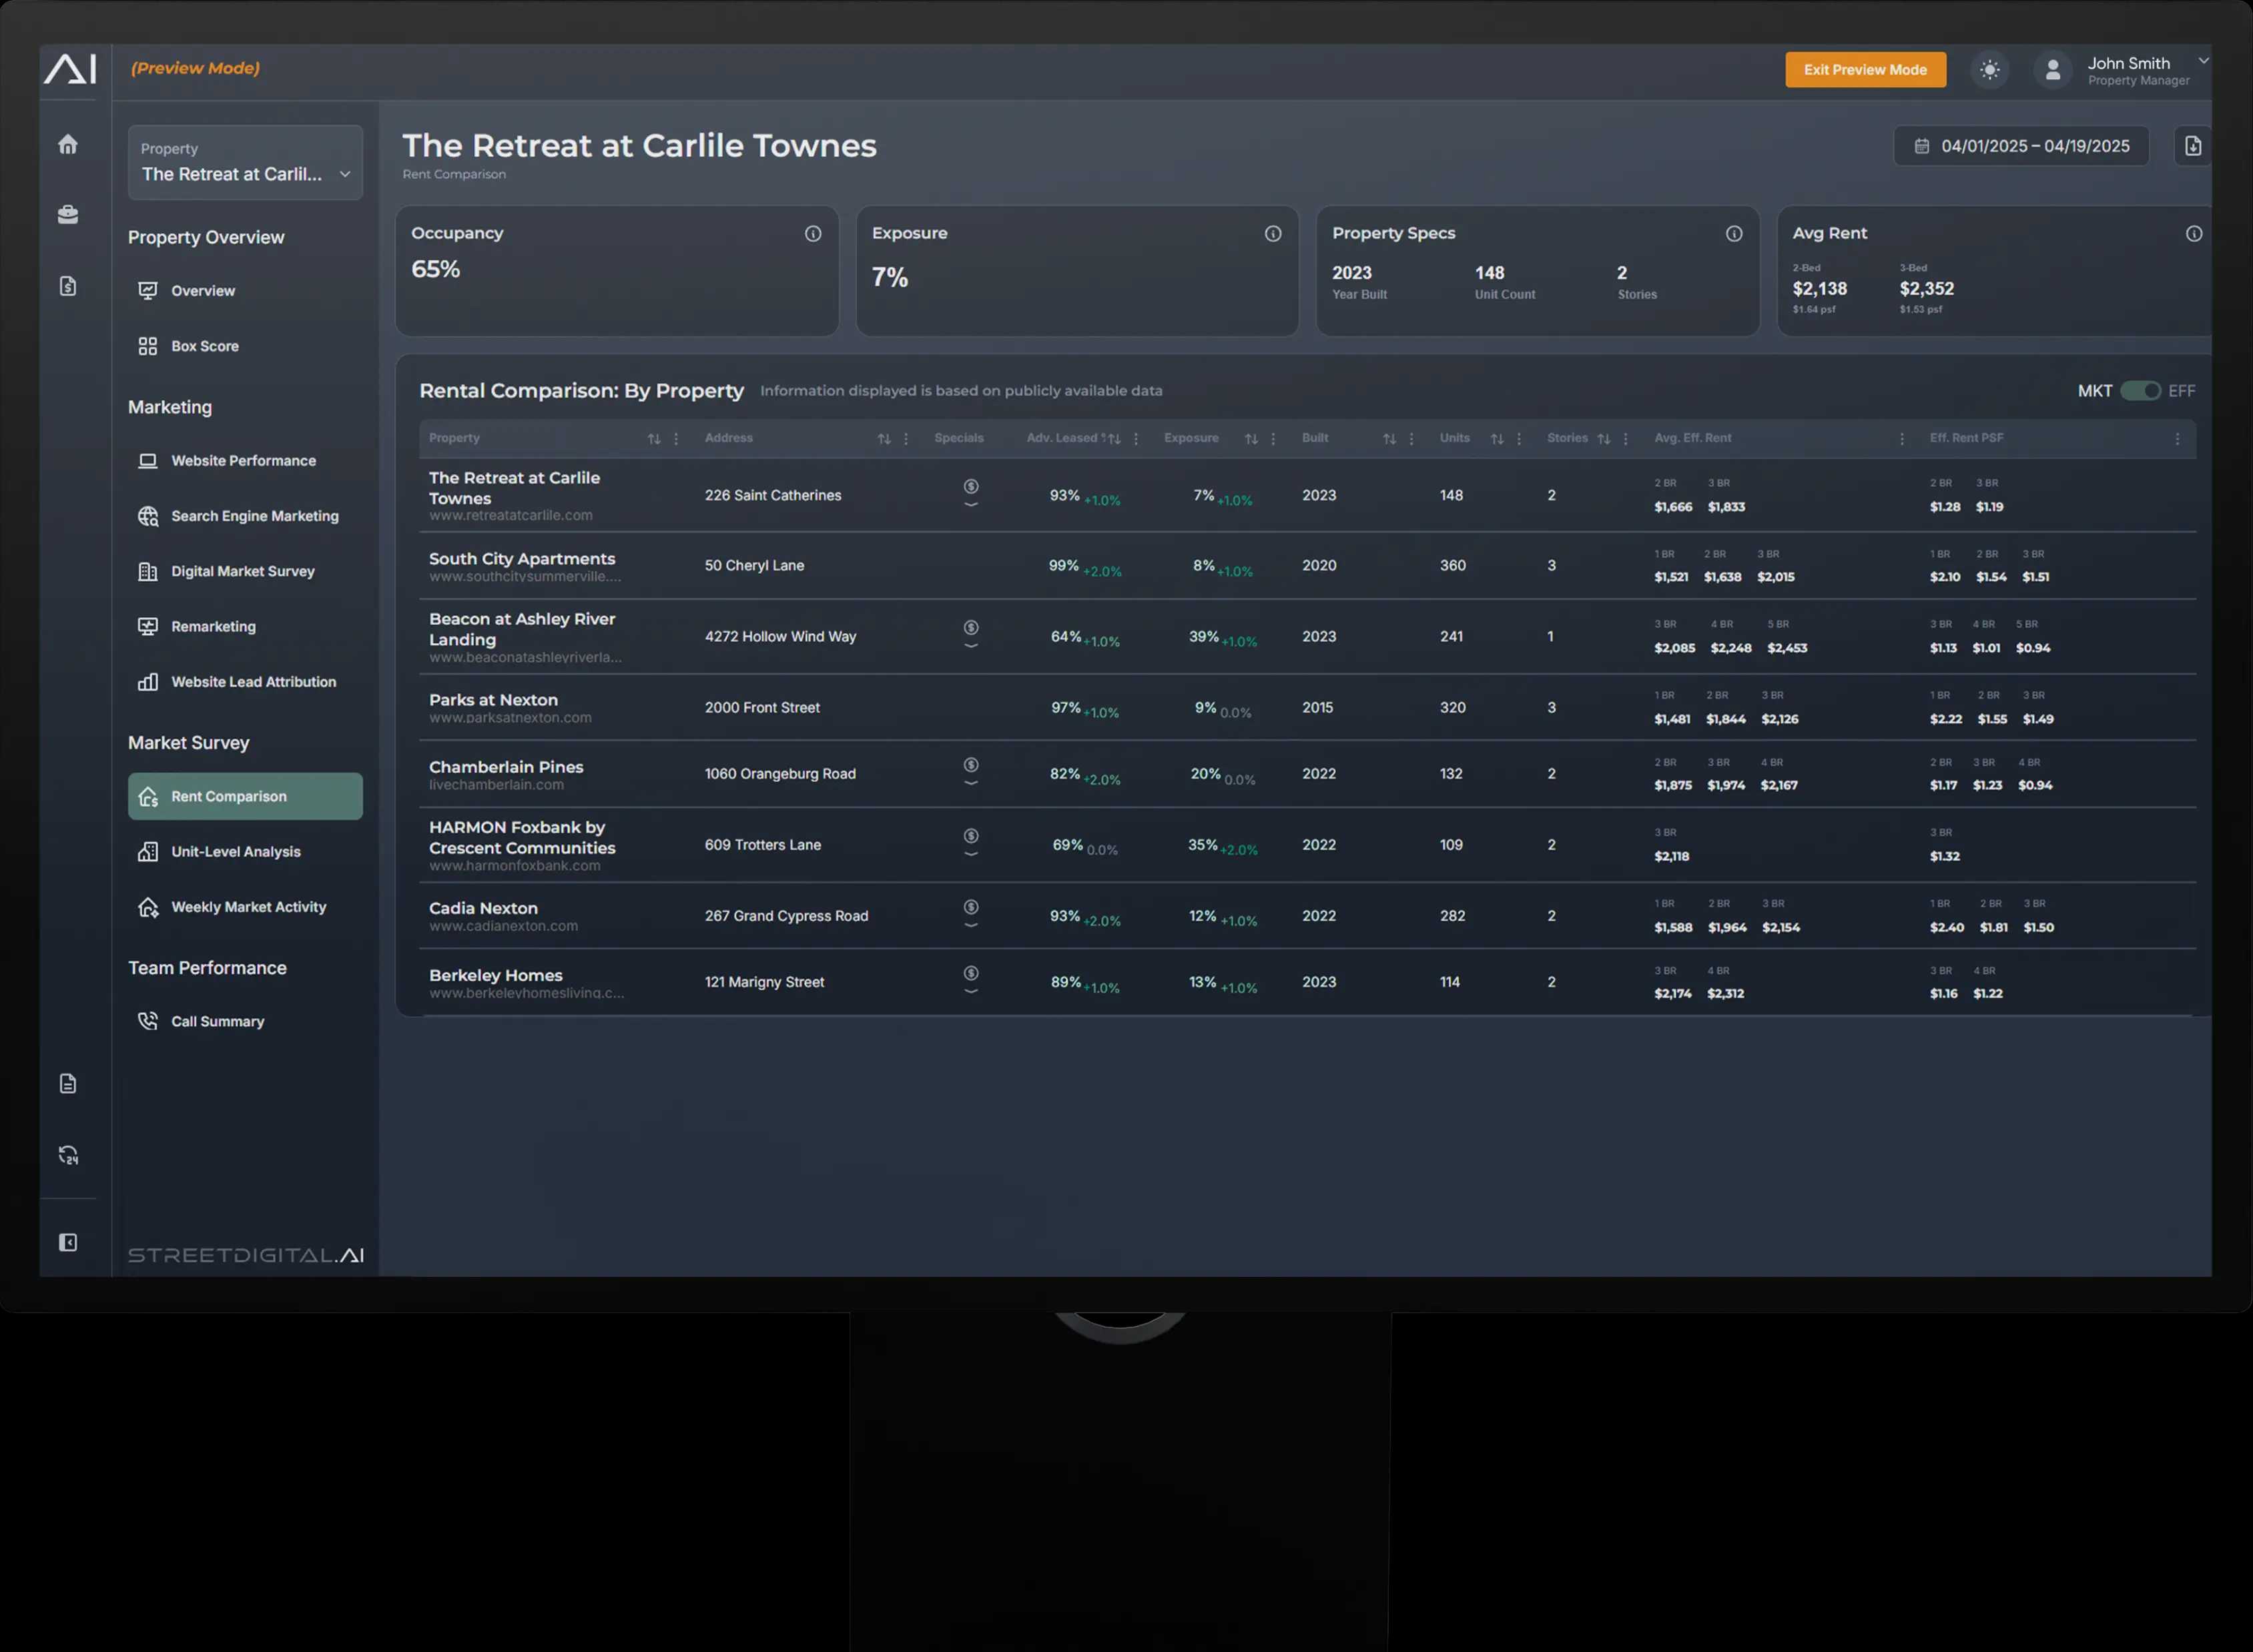The image size is (2253, 1652).
Task: Open www.parksatnexton.com link
Action: pyautogui.click(x=510, y=718)
